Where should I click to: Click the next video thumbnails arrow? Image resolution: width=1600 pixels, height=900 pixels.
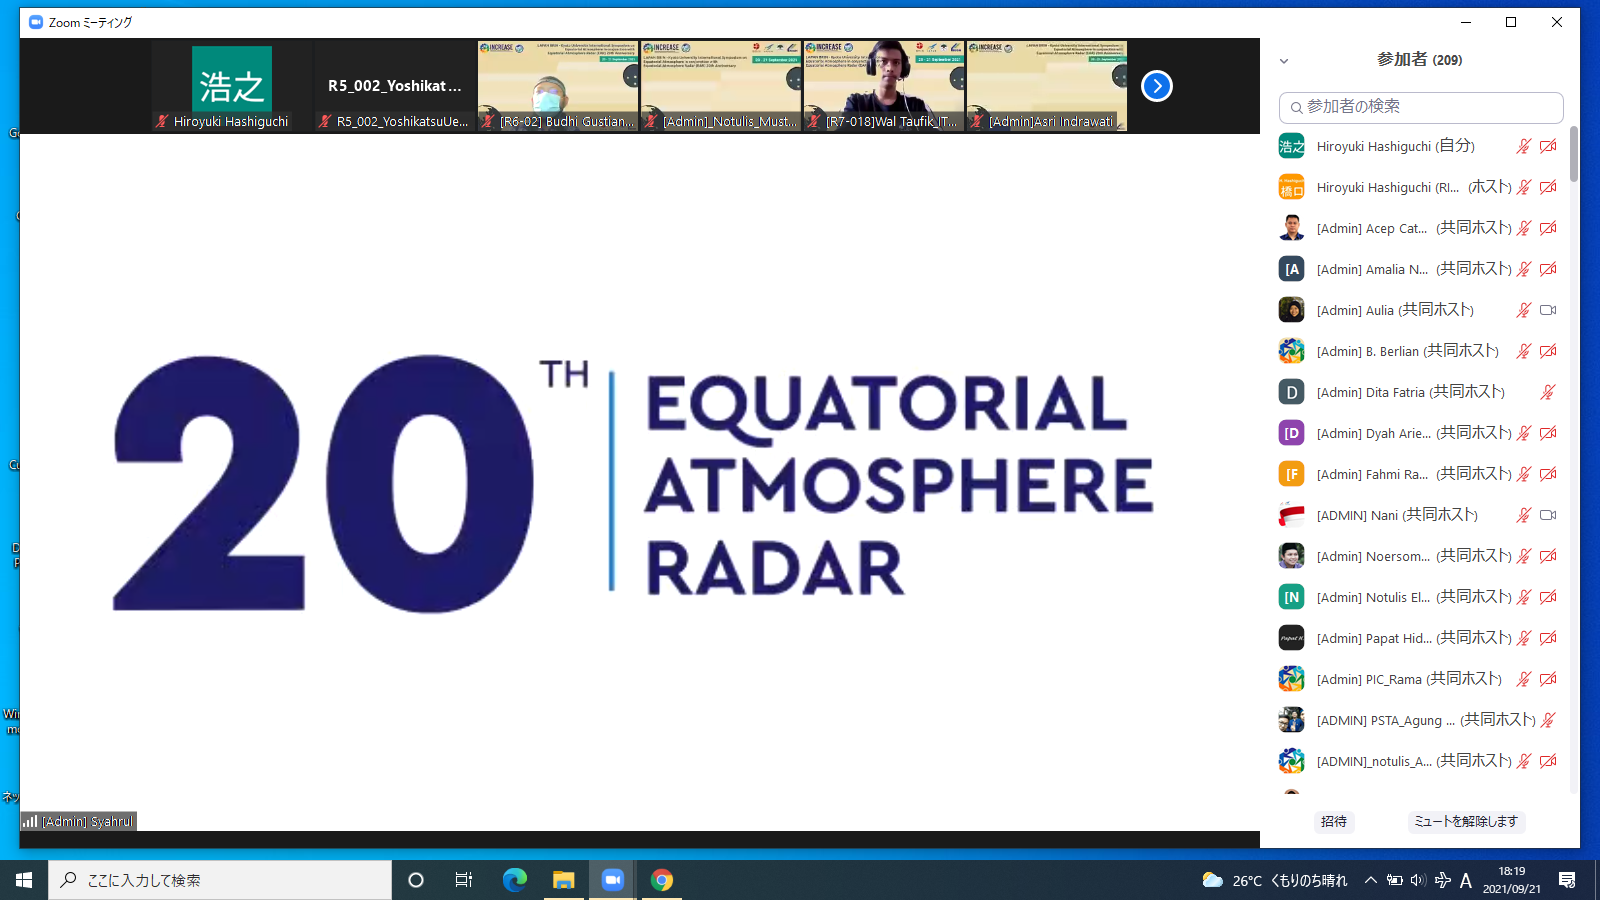tap(1157, 86)
